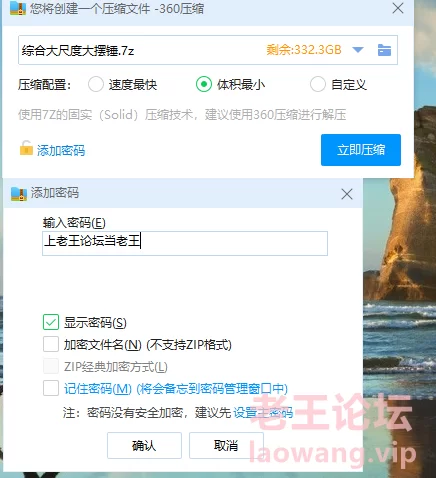The height and width of the screenshot is (478, 436).
Task: Click the 立即压缩 button
Action: point(361,150)
